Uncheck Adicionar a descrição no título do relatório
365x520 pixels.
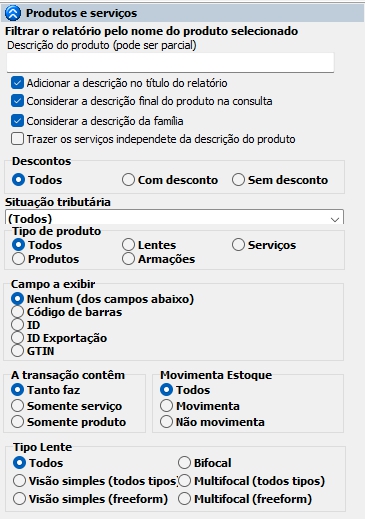pyautogui.click(x=17, y=83)
